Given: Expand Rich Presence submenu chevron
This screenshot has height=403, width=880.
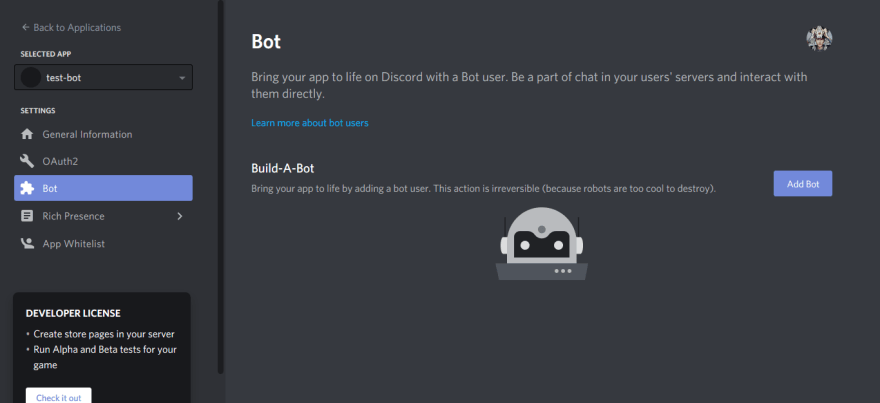Looking at the screenshot, I should tap(180, 216).
